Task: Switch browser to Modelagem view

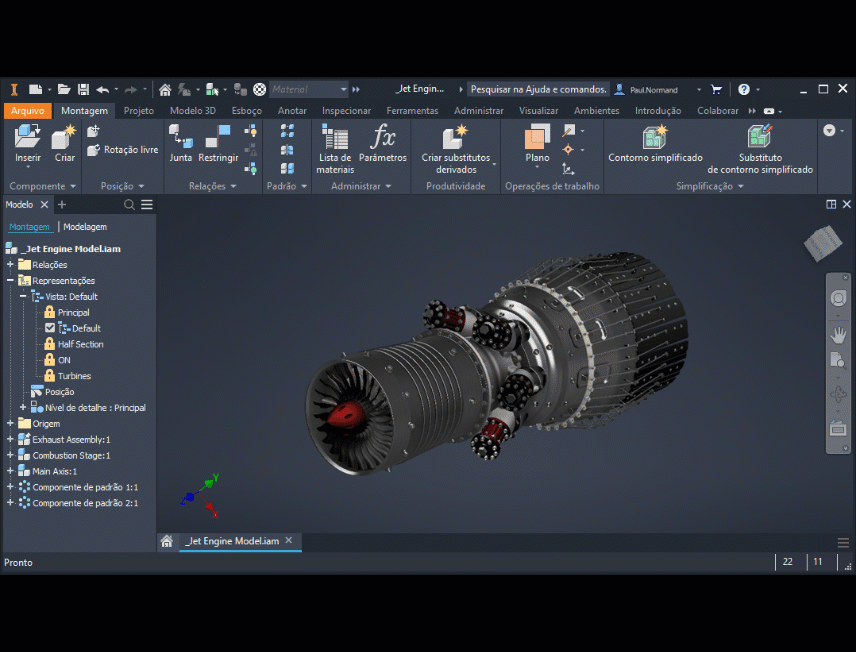Action: pos(85,227)
